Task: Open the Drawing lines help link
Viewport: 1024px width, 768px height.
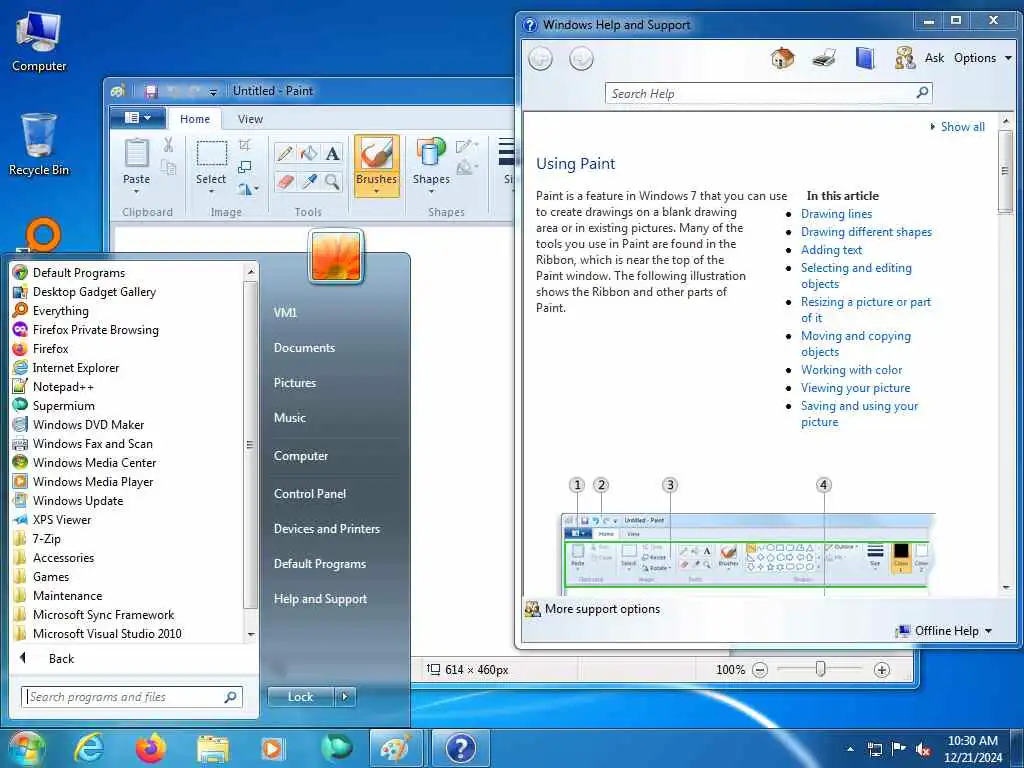Action: click(836, 214)
